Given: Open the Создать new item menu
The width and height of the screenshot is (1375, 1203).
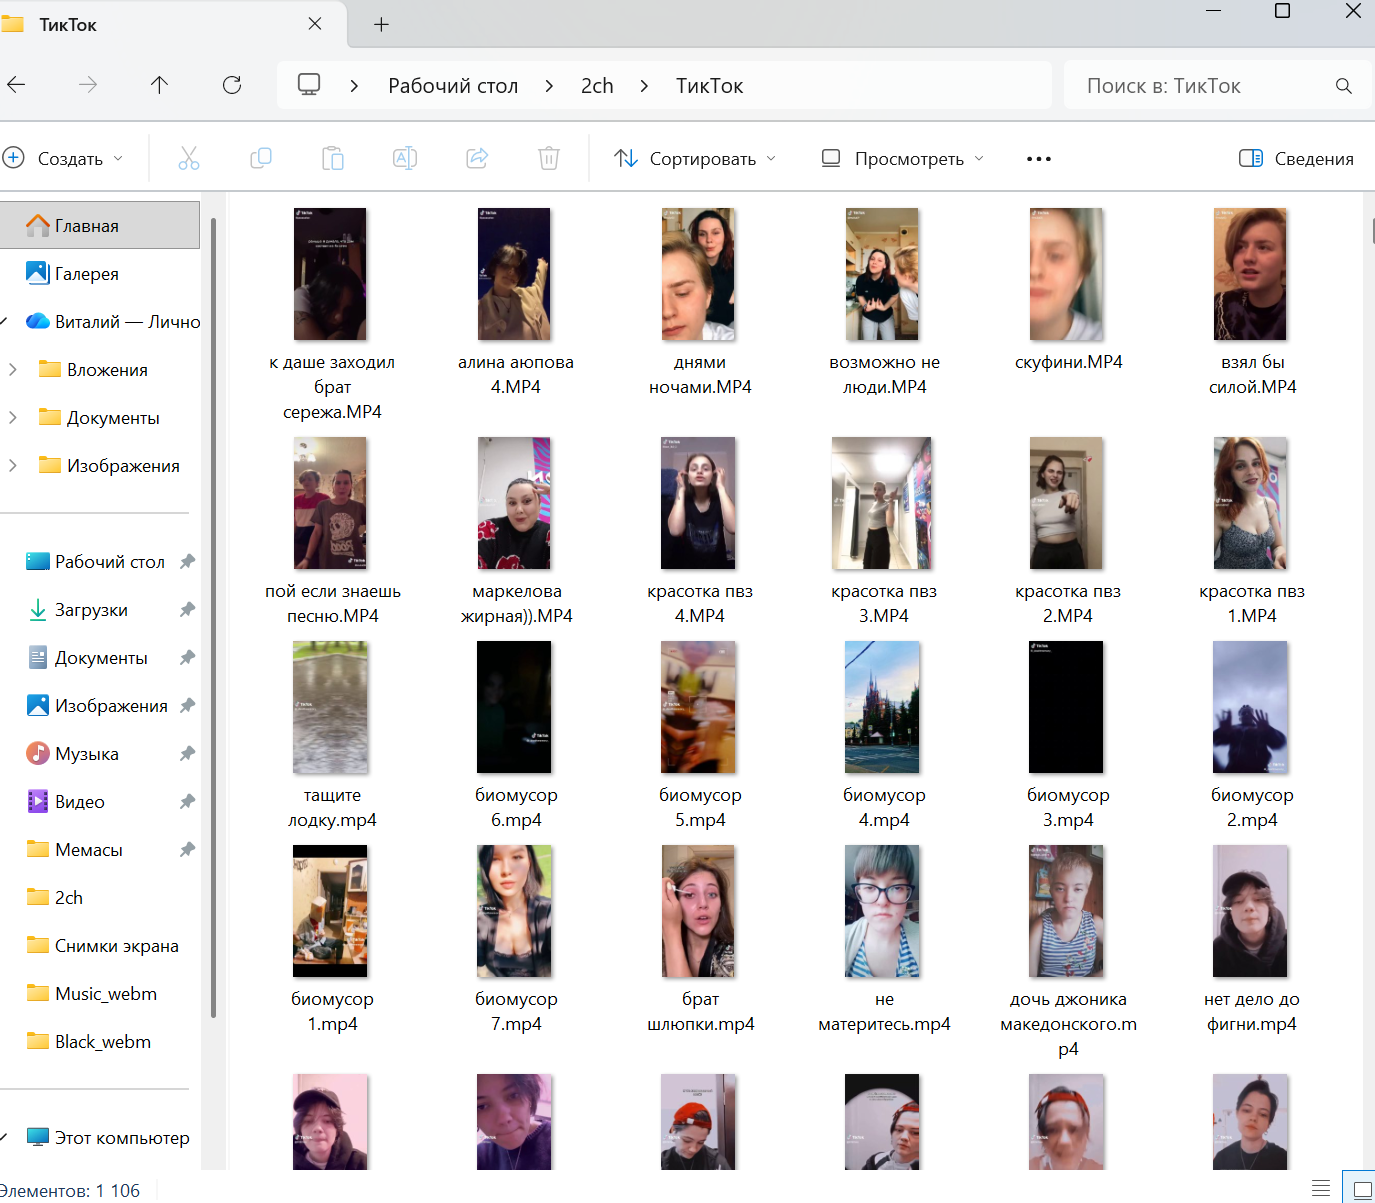Looking at the screenshot, I should tap(64, 158).
